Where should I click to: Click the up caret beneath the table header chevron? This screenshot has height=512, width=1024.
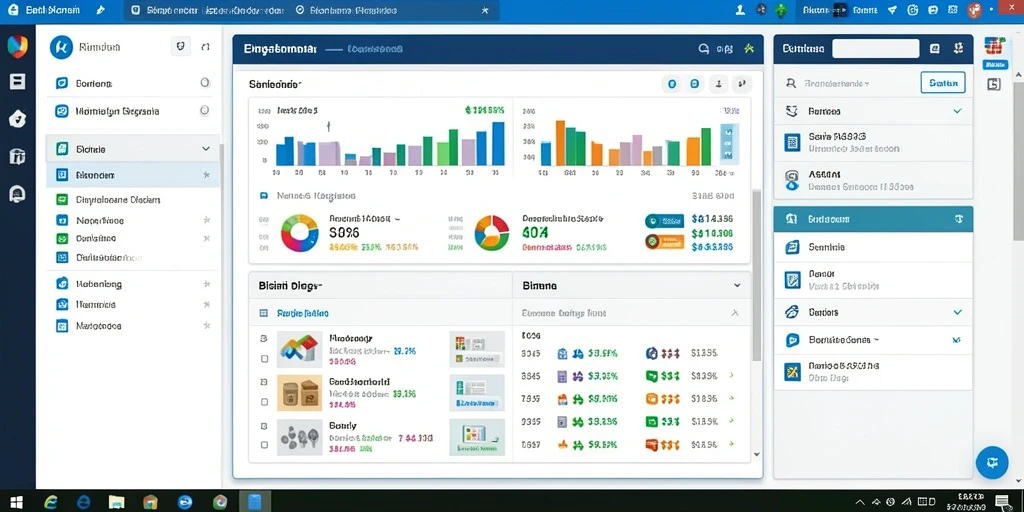(x=735, y=313)
